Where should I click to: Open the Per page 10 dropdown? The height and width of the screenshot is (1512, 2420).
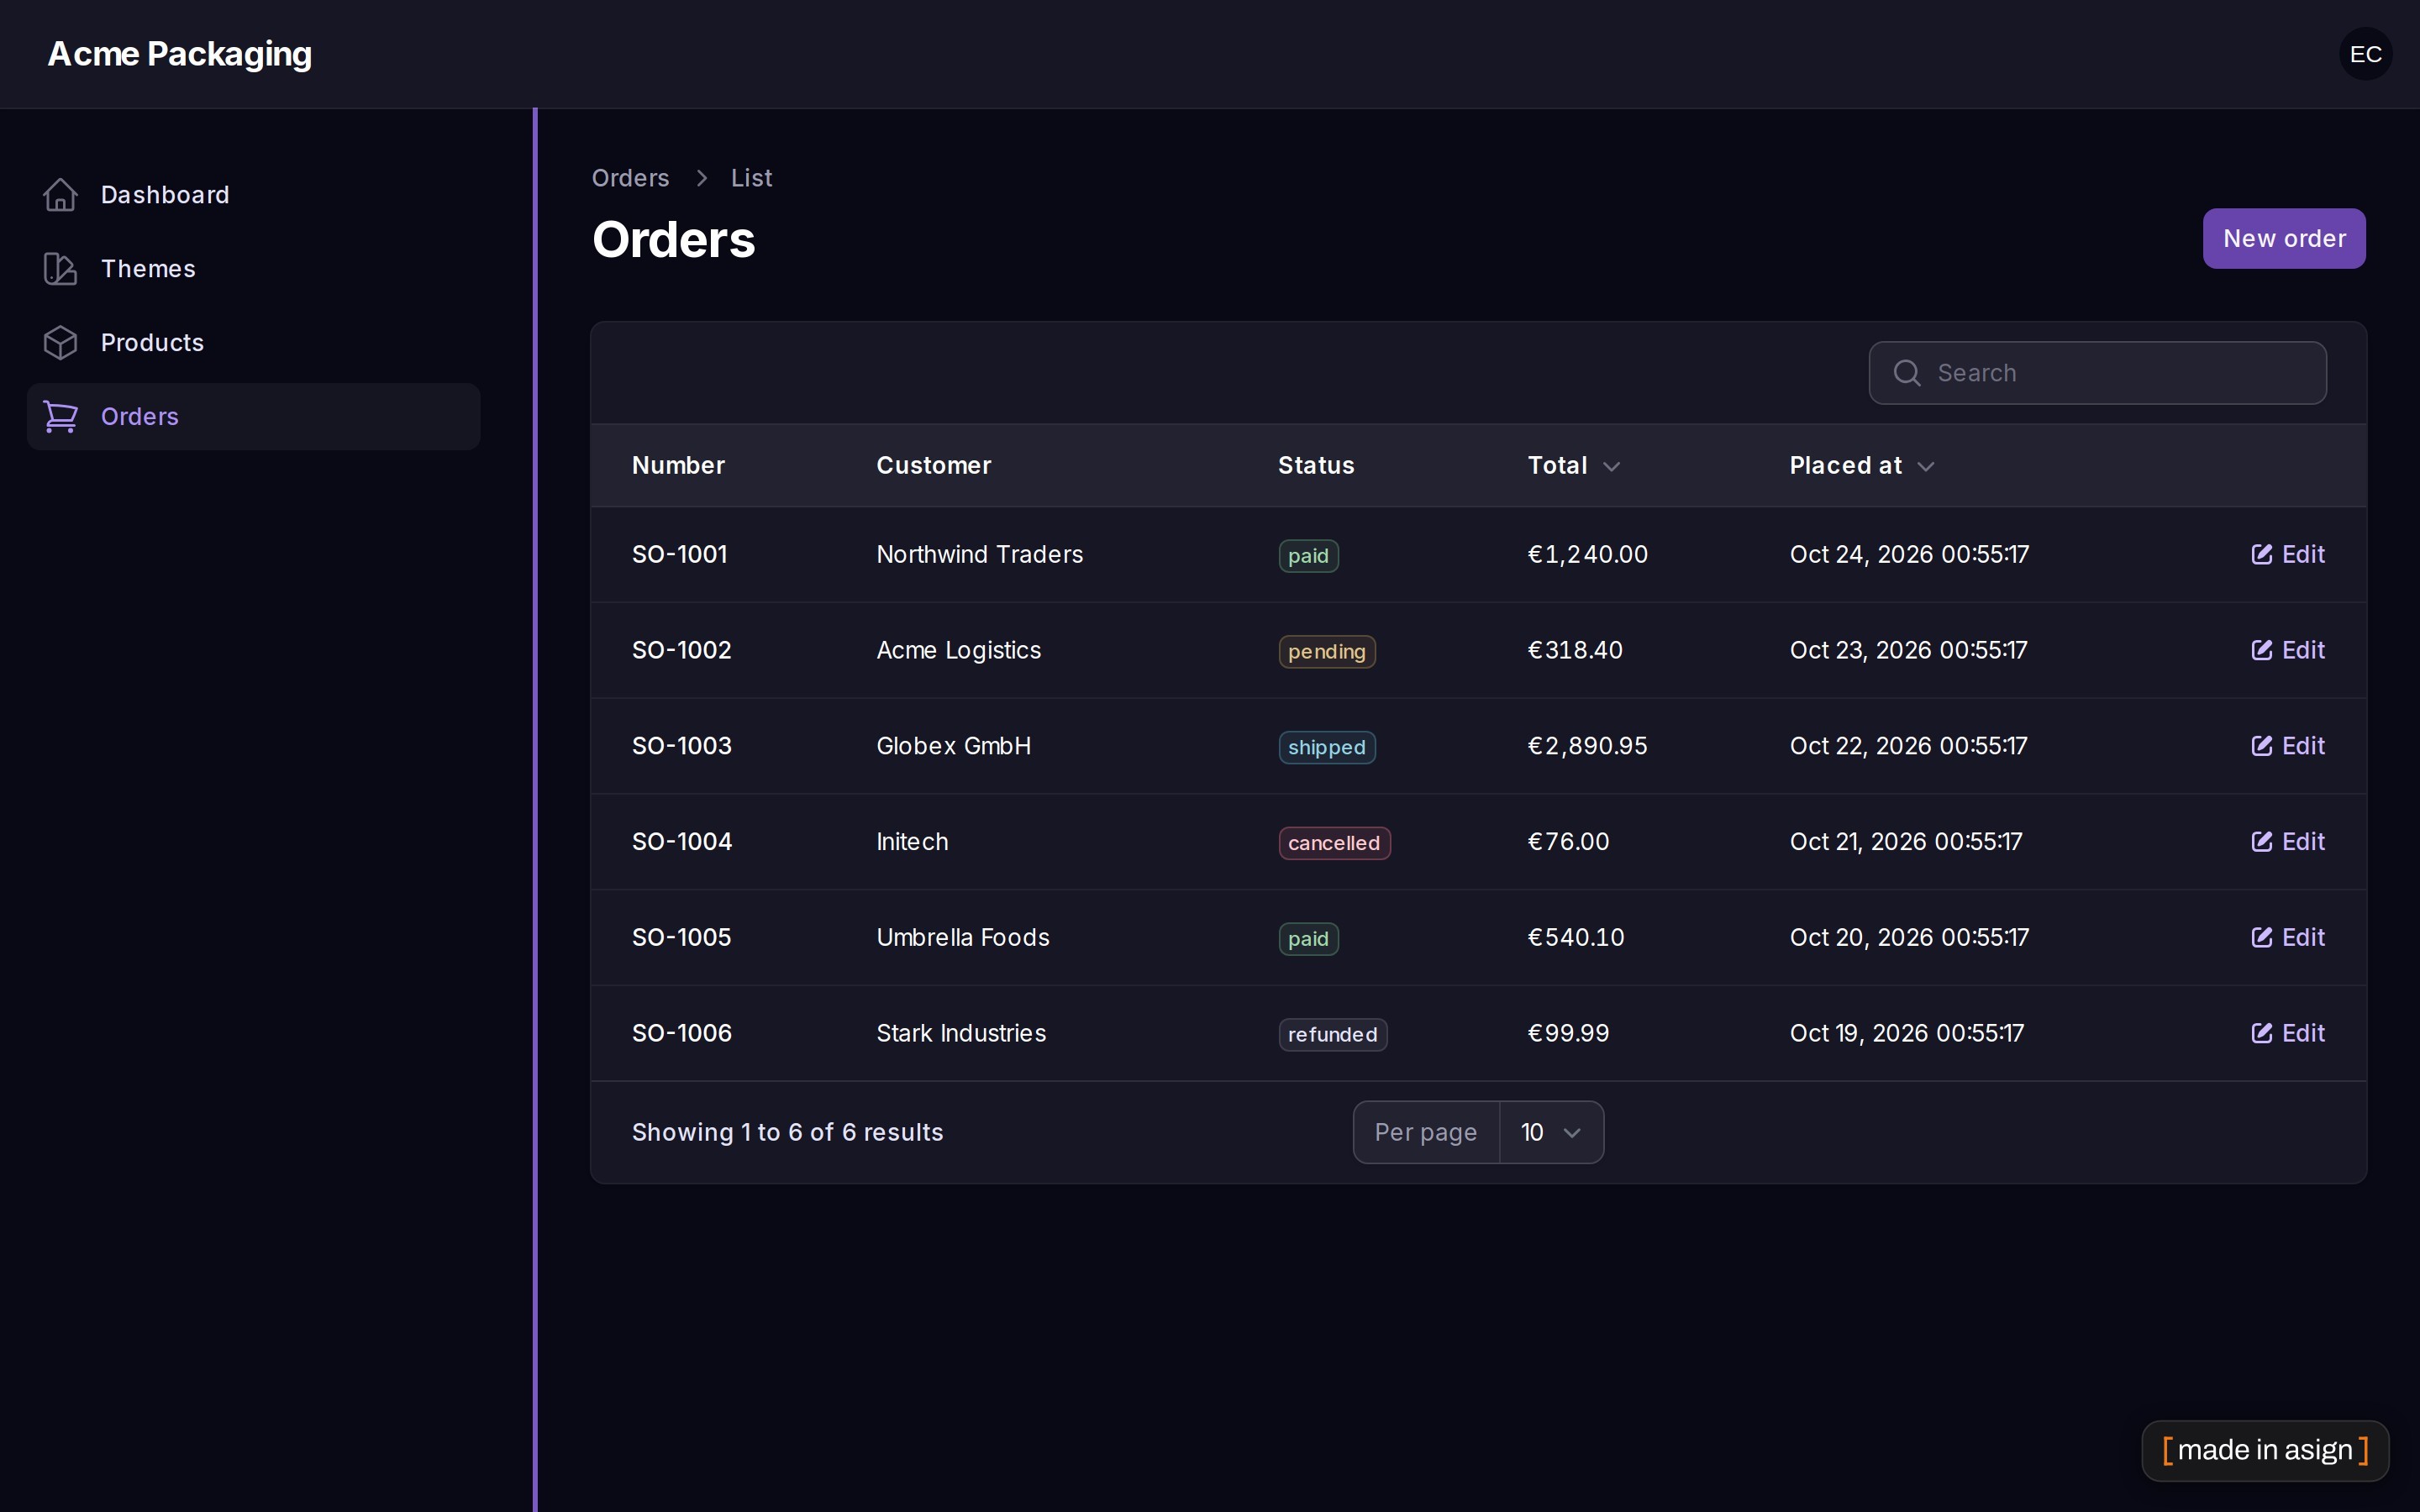1551,1132
